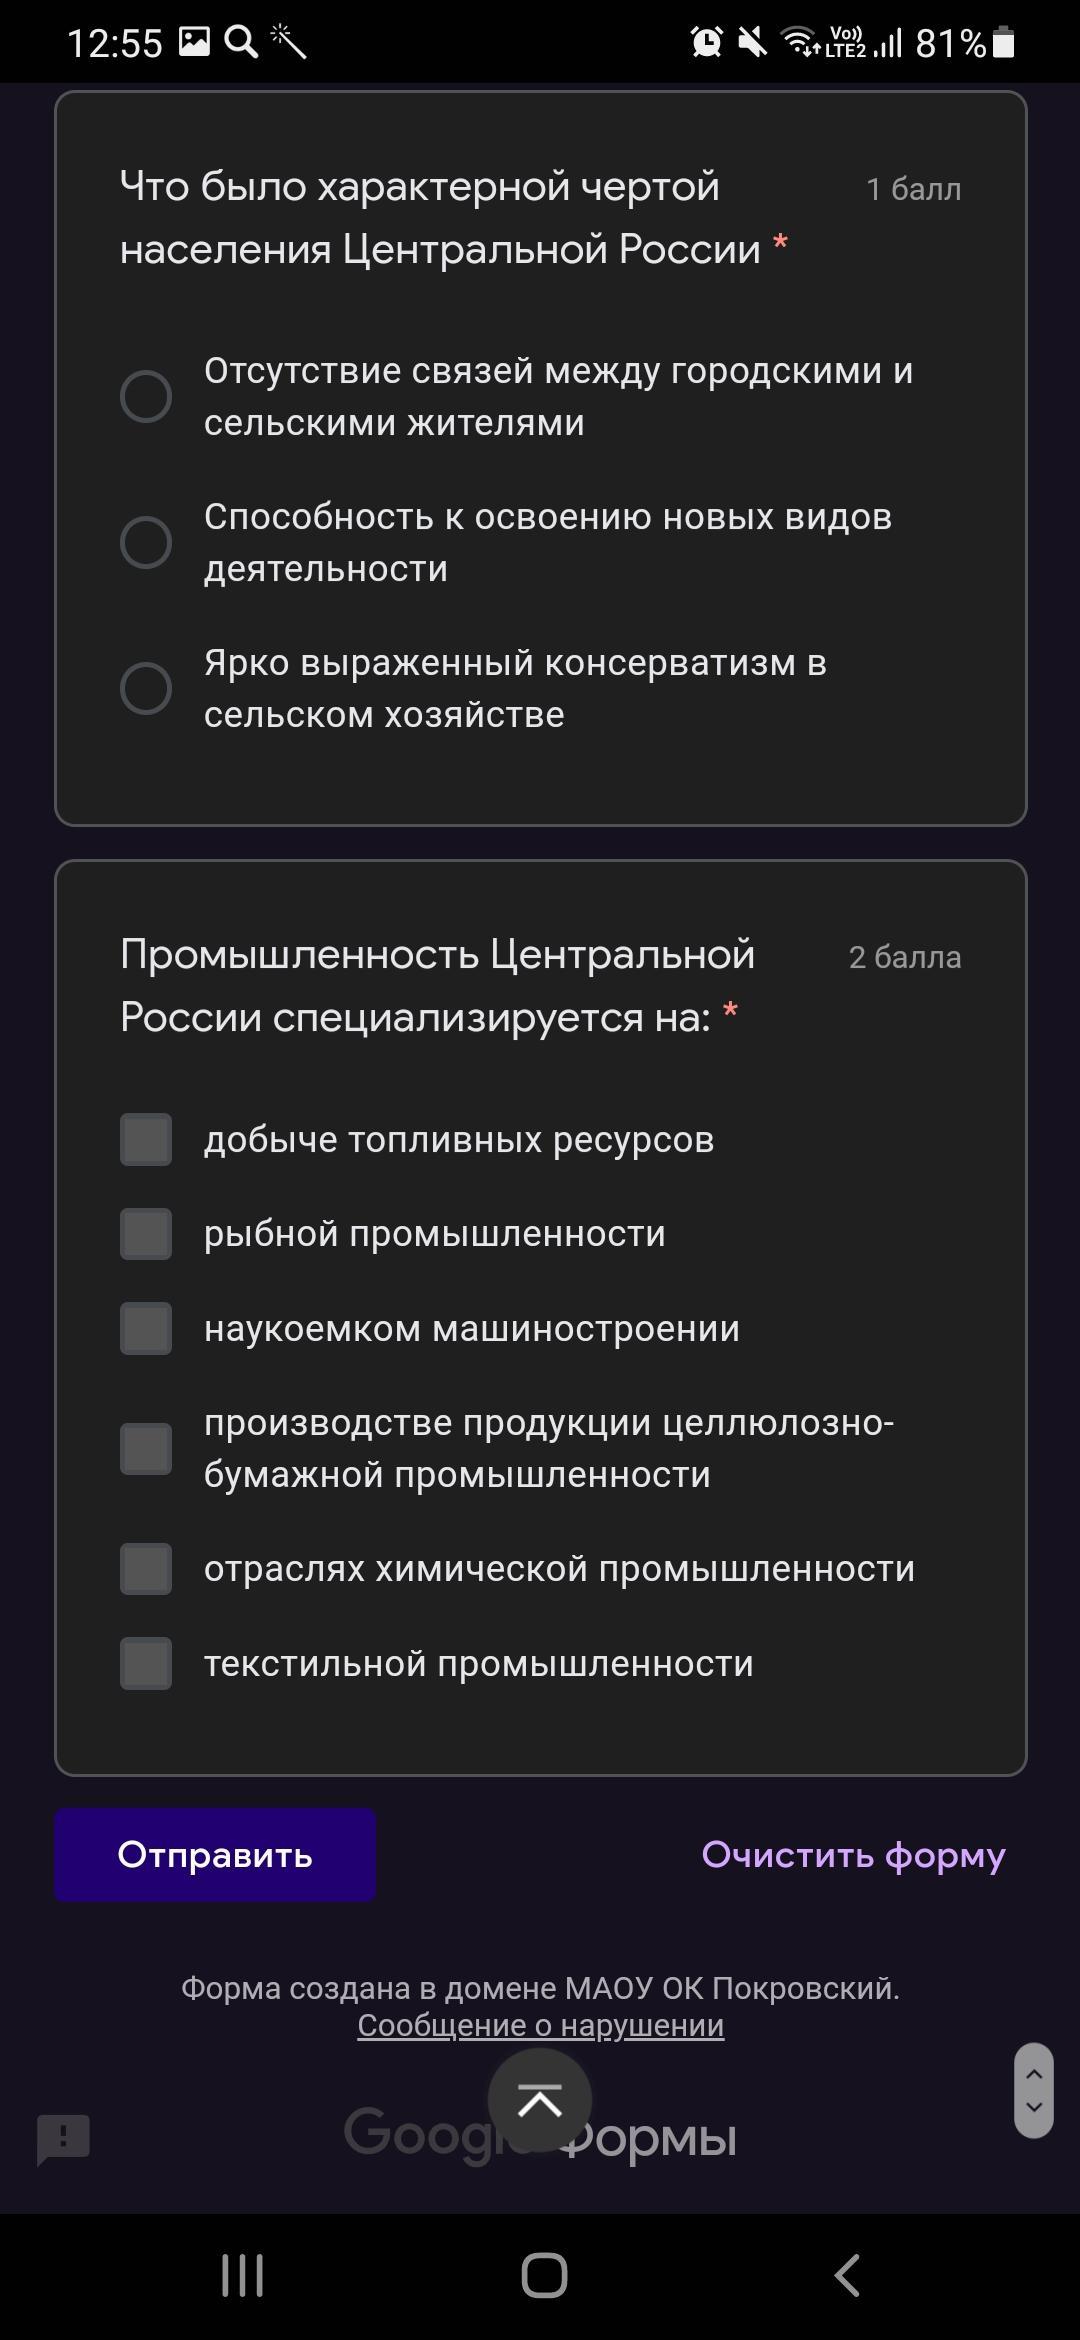Check "наукоемком машиностроении" checkbox
This screenshot has height=2340, width=1080.
tap(146, 1329)
